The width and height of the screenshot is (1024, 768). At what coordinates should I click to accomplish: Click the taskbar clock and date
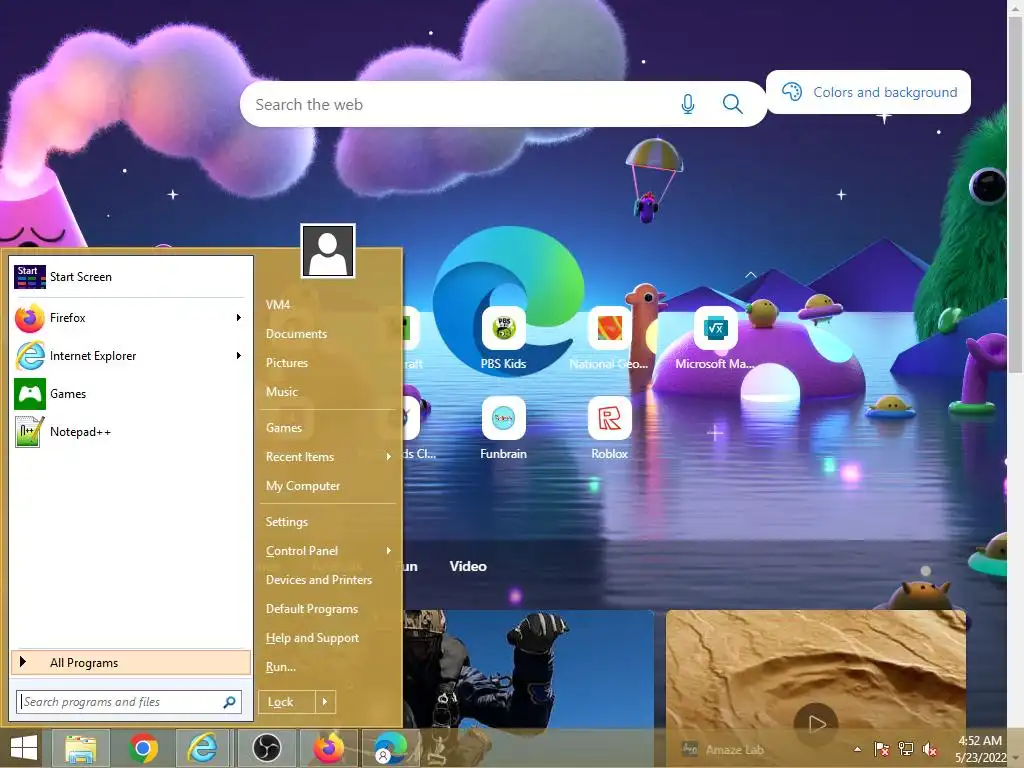pyautogui.click(x=980, y=749)
